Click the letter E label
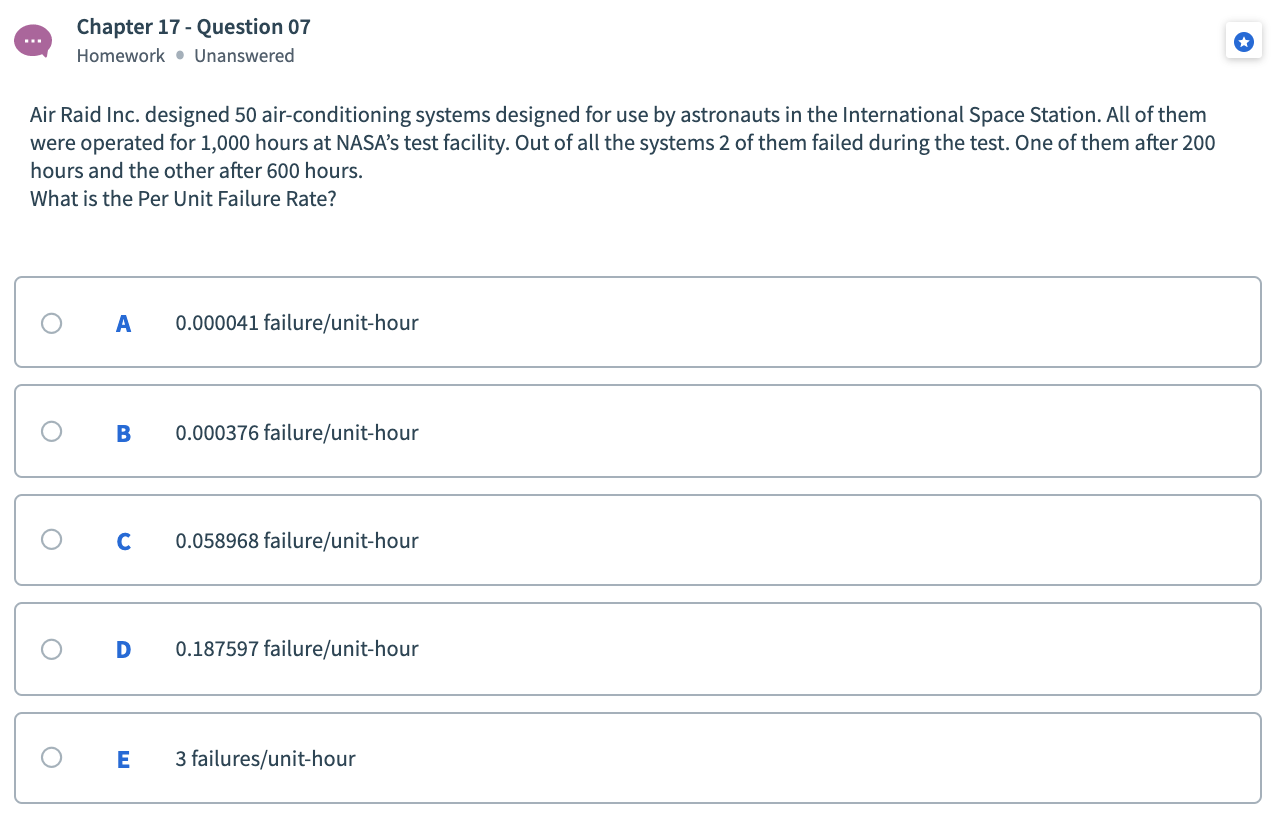The height and width of the screenshot is (822, 1272). tap(123, 757)
